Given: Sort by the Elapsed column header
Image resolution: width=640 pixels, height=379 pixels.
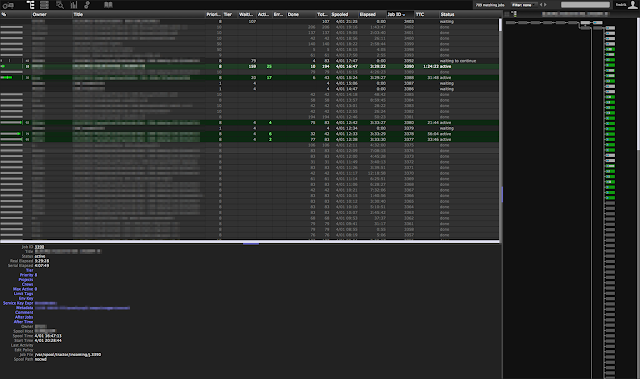Looking at the screenshot, I should tap(372, 14).
